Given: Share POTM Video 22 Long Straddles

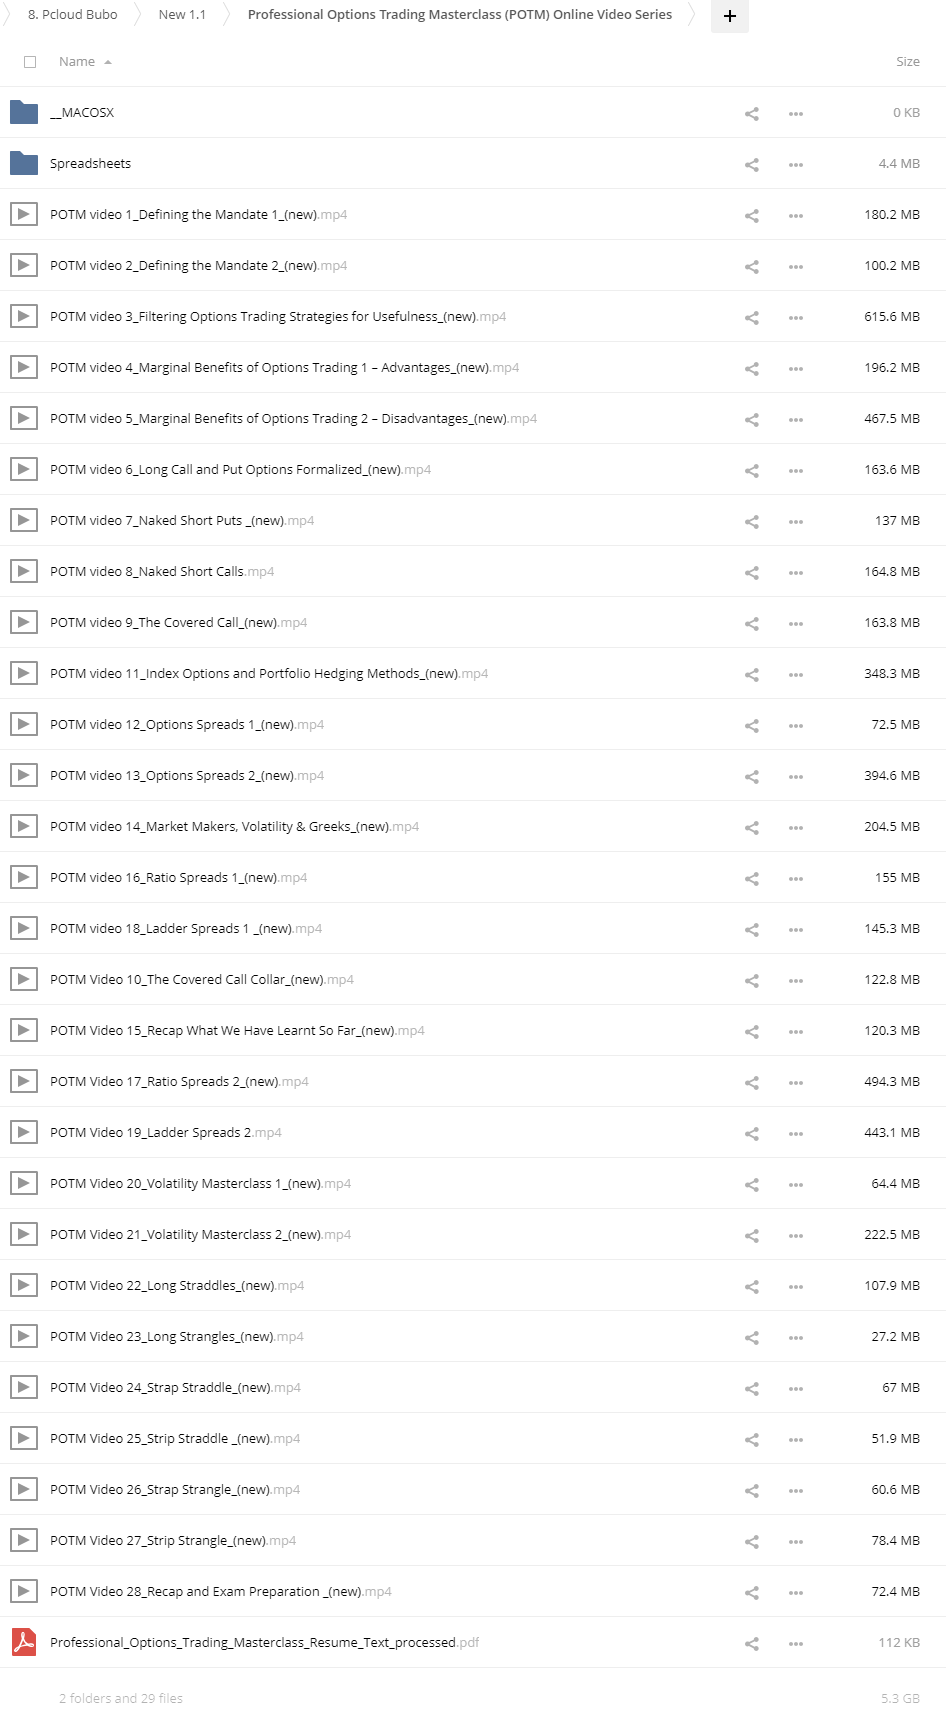Looking at the screenshot, I should pos(752,1287).
